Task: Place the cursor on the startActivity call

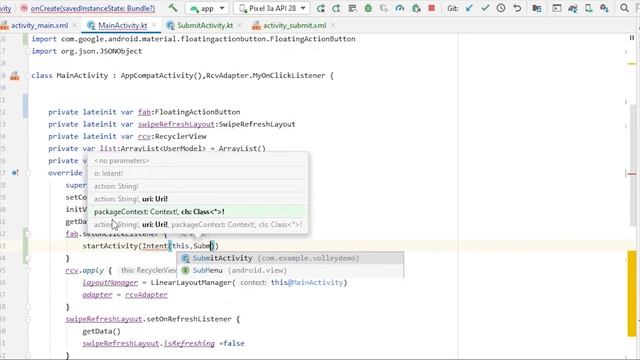Action: 111,246
